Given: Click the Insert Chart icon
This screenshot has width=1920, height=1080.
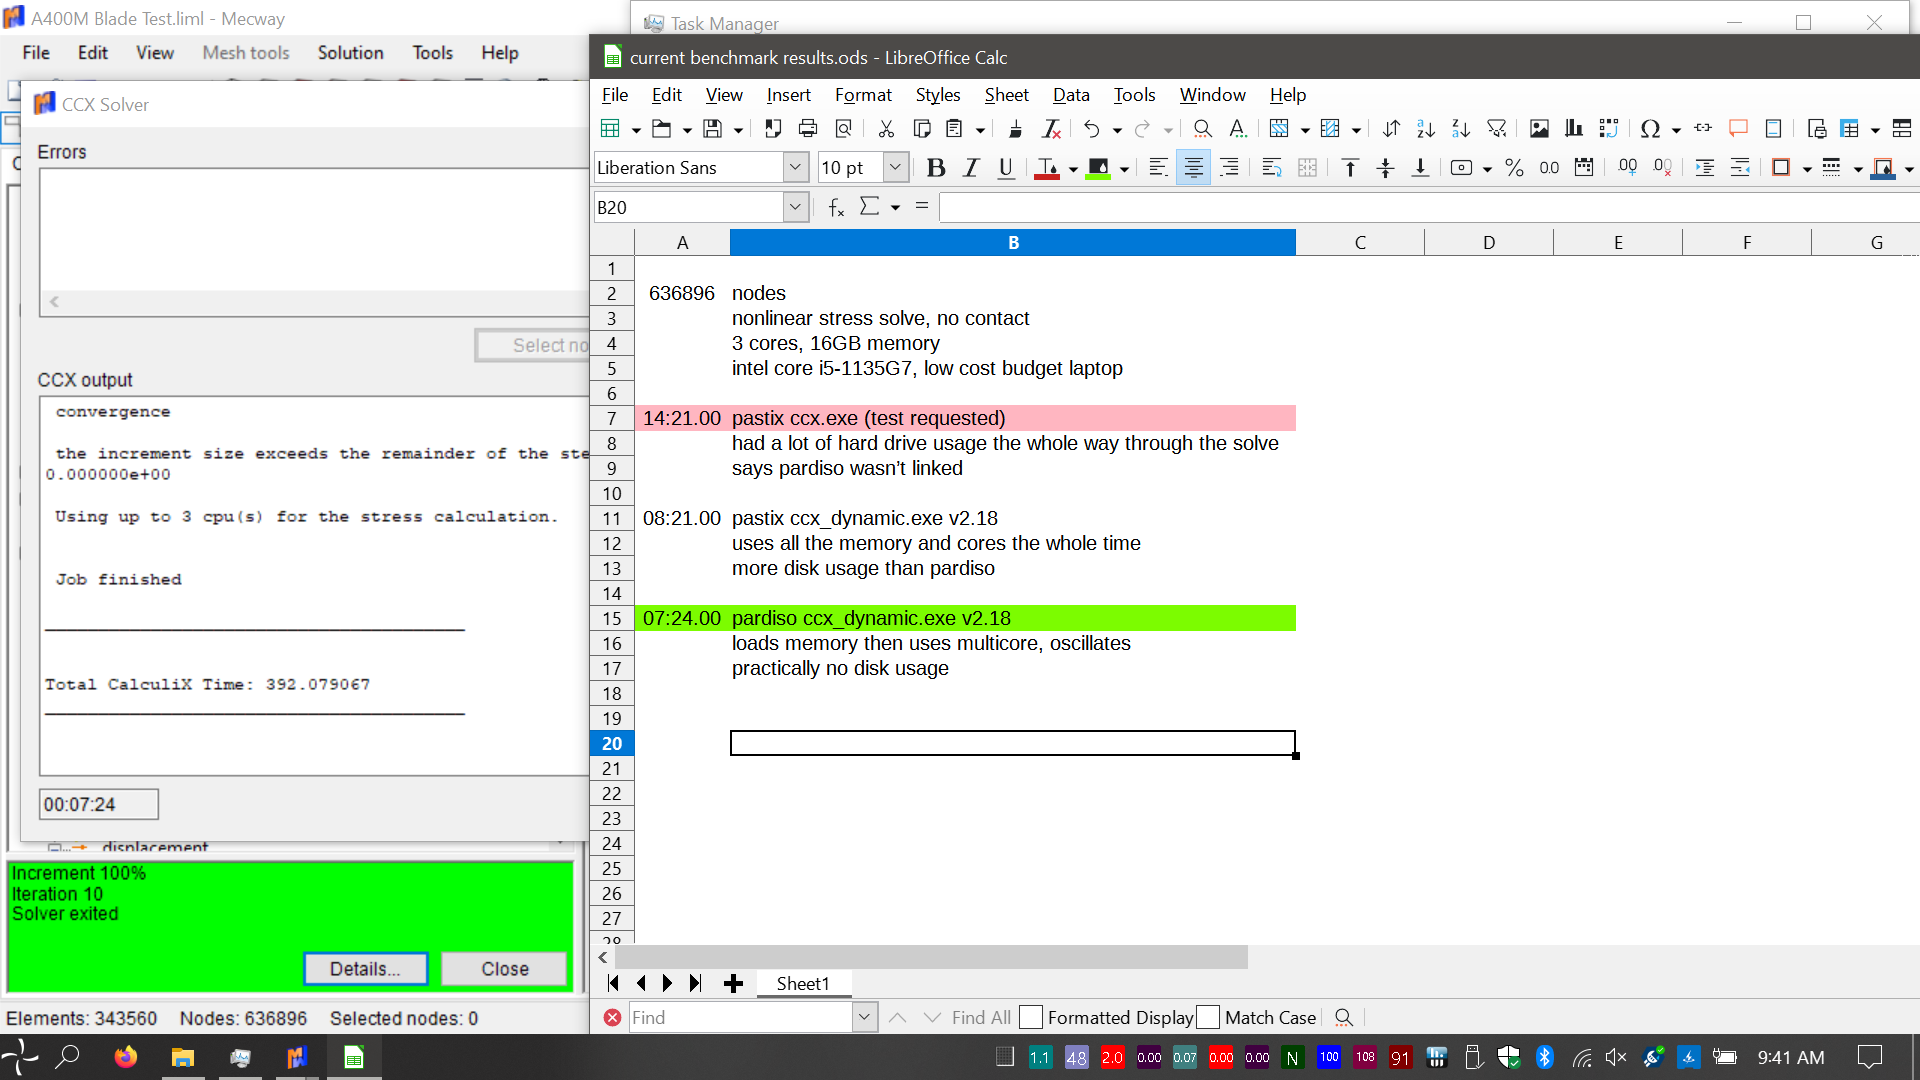Looking at the screenshot, I should tap(1574, 128).
